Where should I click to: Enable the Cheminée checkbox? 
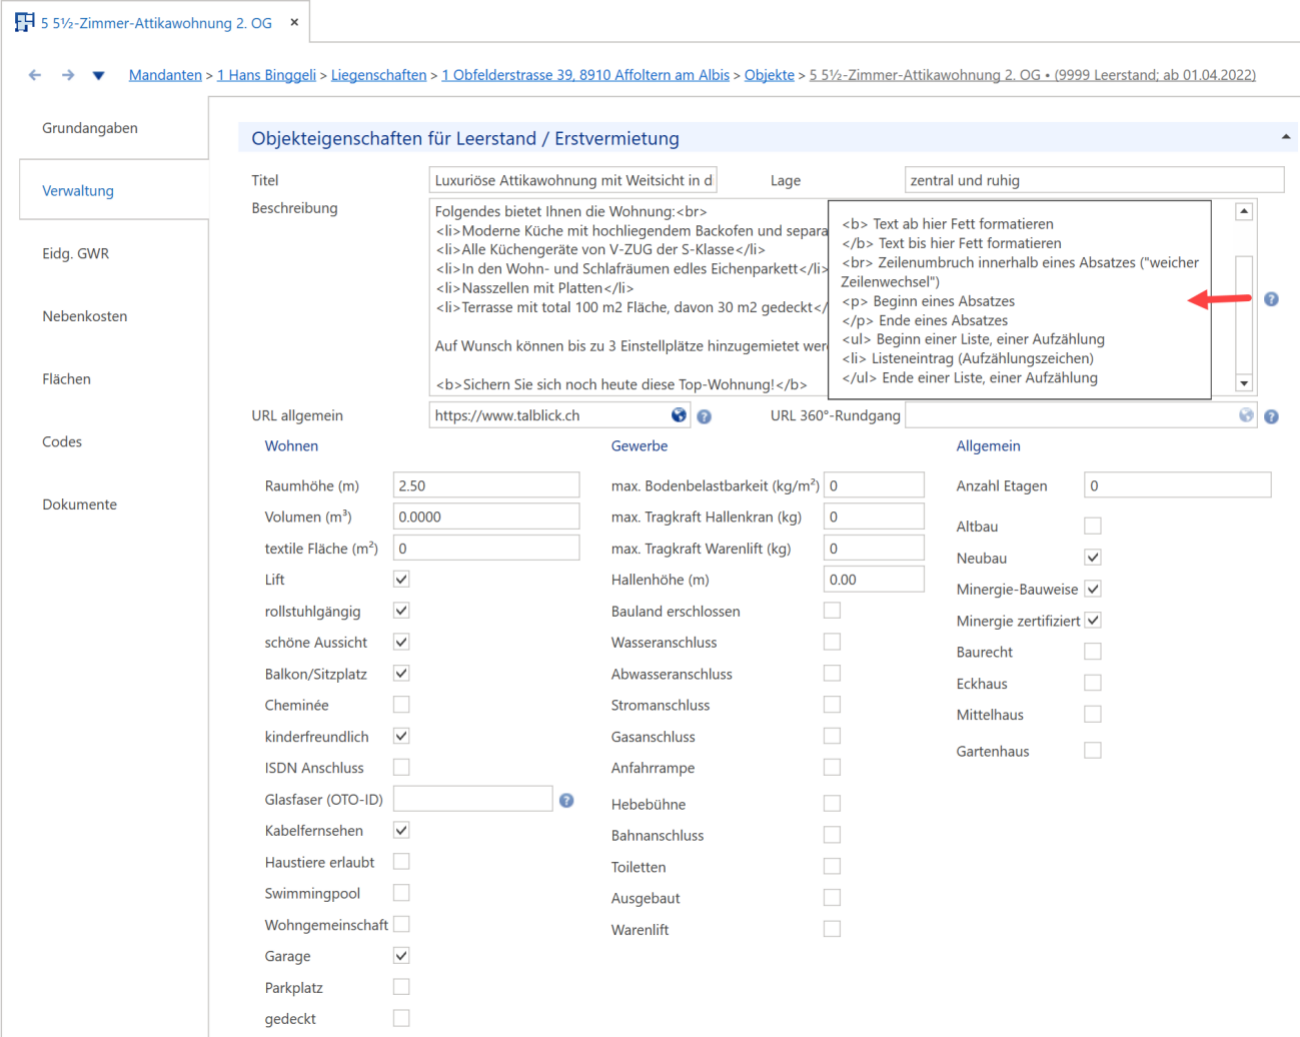[x=401, y=705]
